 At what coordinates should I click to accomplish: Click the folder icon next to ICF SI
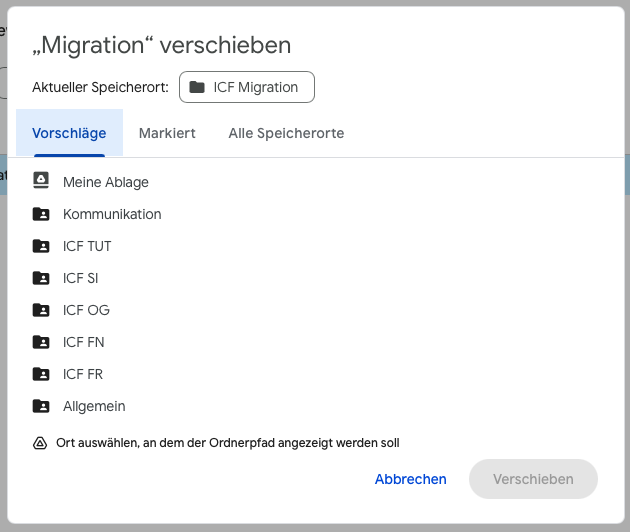(x=40, y=278)
